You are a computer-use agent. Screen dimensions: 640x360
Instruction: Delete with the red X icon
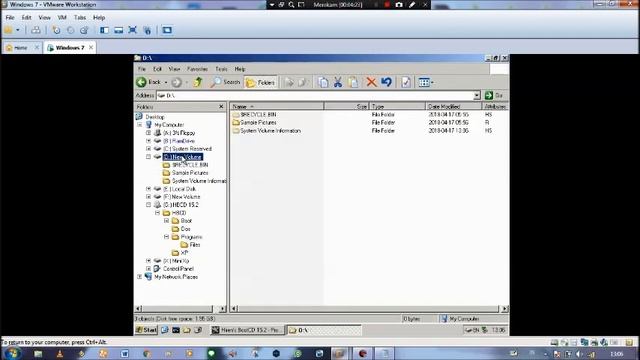(x=371, y=82)
